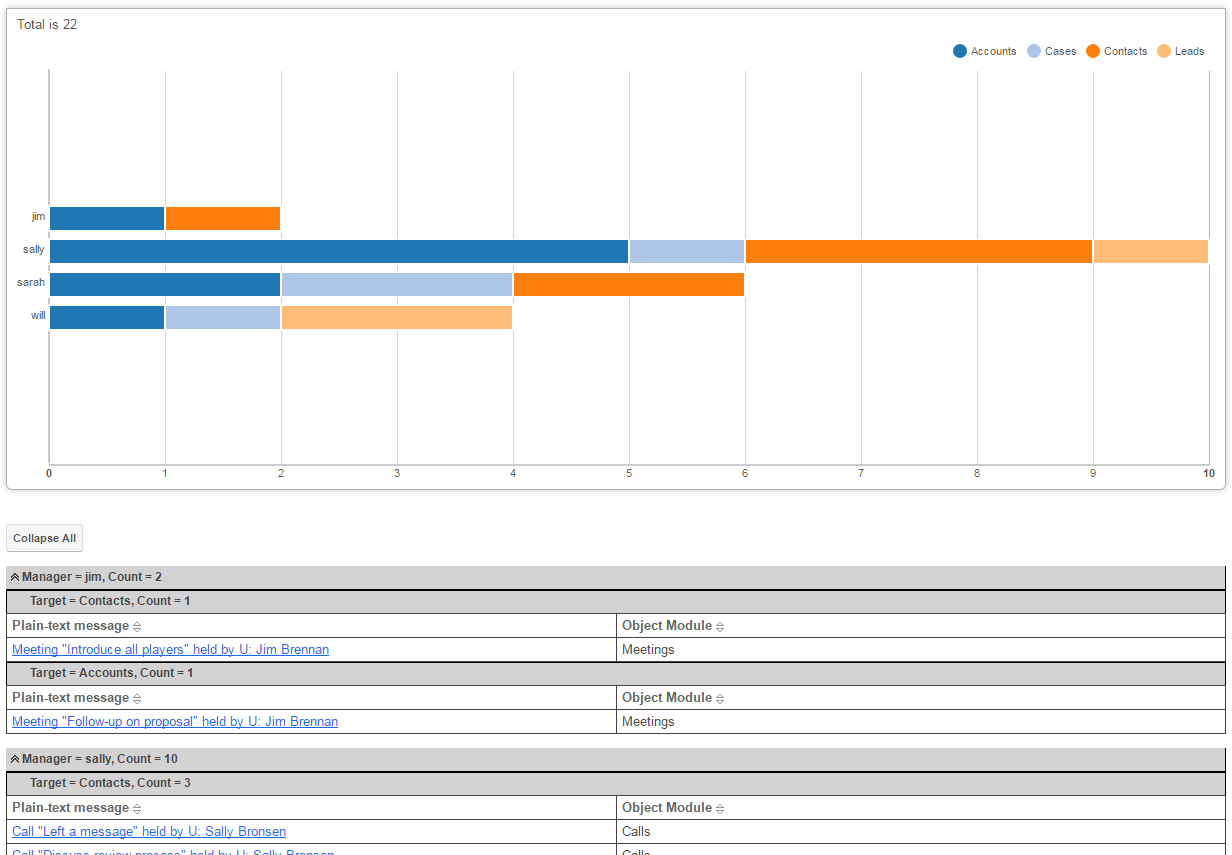Click jim's Contacts bar segment

(223, 218)
